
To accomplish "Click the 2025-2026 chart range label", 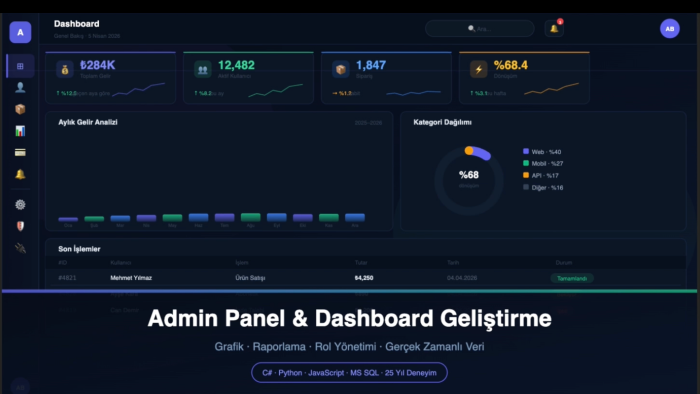I will [x=368, y=123].
